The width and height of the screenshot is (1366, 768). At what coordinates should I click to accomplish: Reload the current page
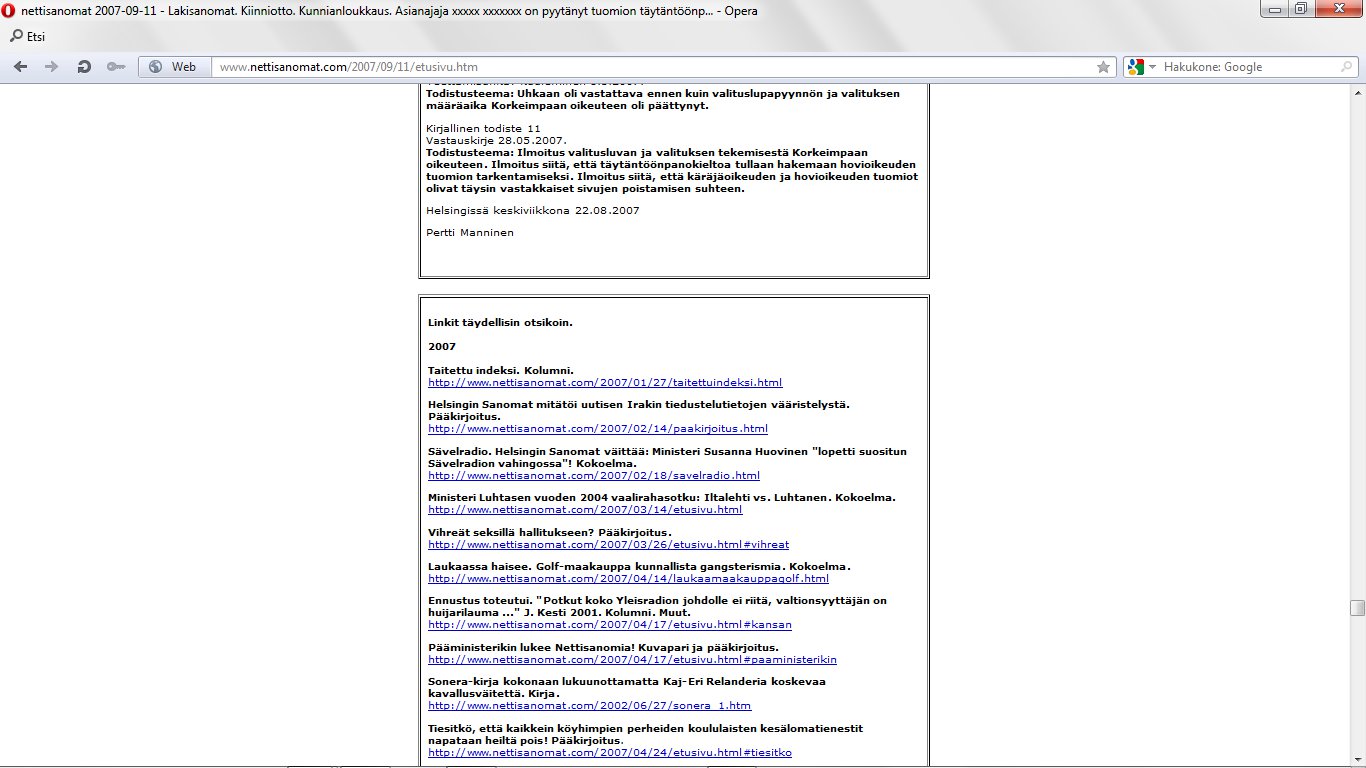[84, 67]
